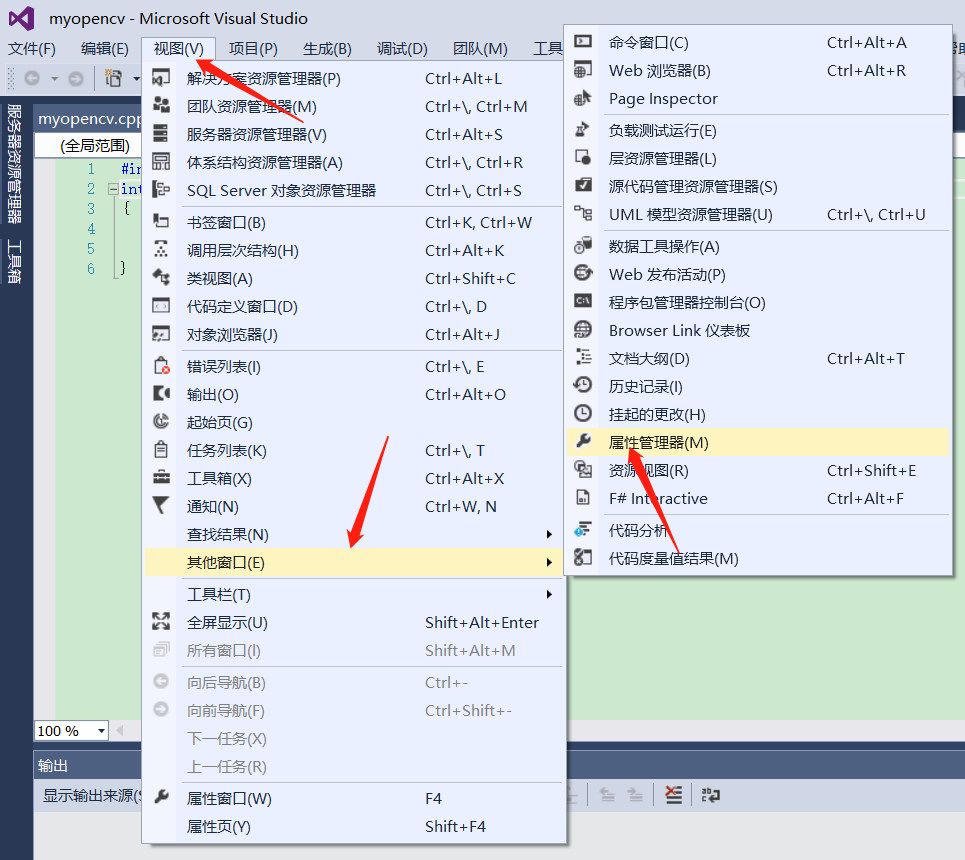Choose F# Interactive entry

pyautogui.click(x=758, y=498)
